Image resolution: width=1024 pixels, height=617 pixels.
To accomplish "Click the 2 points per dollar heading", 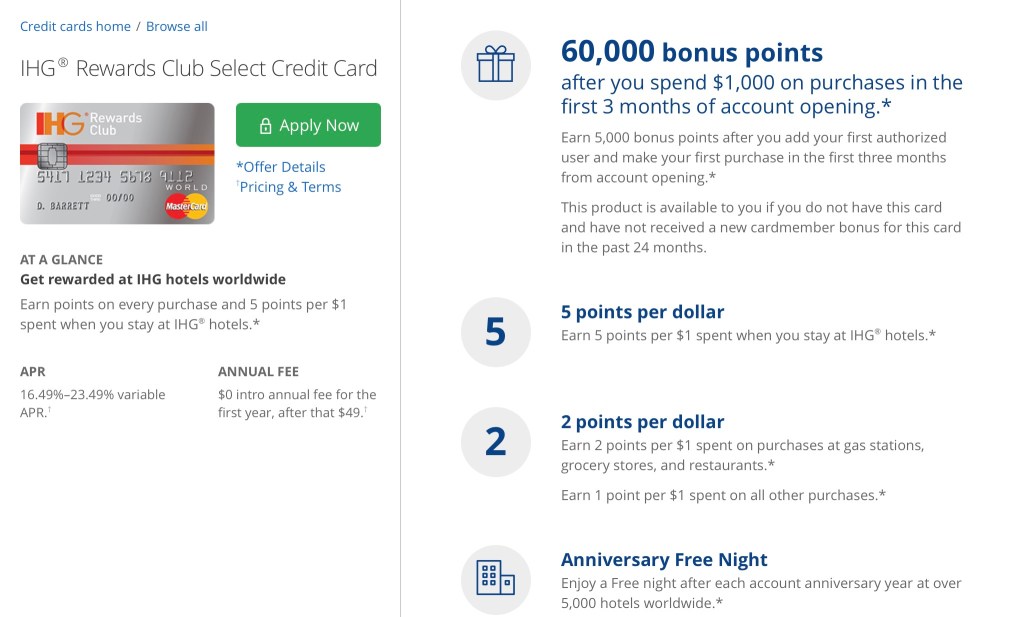I will (x=642, y=422).
